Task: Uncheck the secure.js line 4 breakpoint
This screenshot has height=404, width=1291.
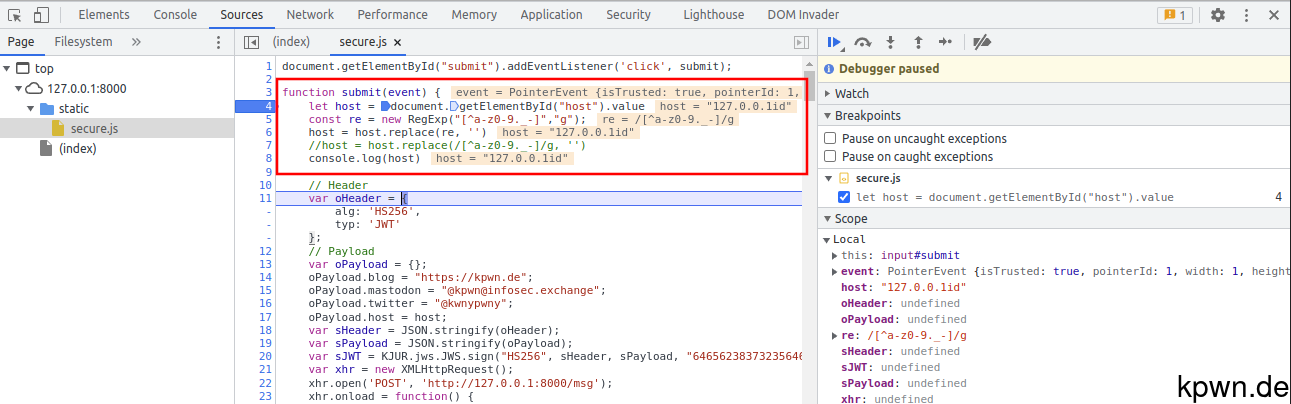Action: [846, 197]
